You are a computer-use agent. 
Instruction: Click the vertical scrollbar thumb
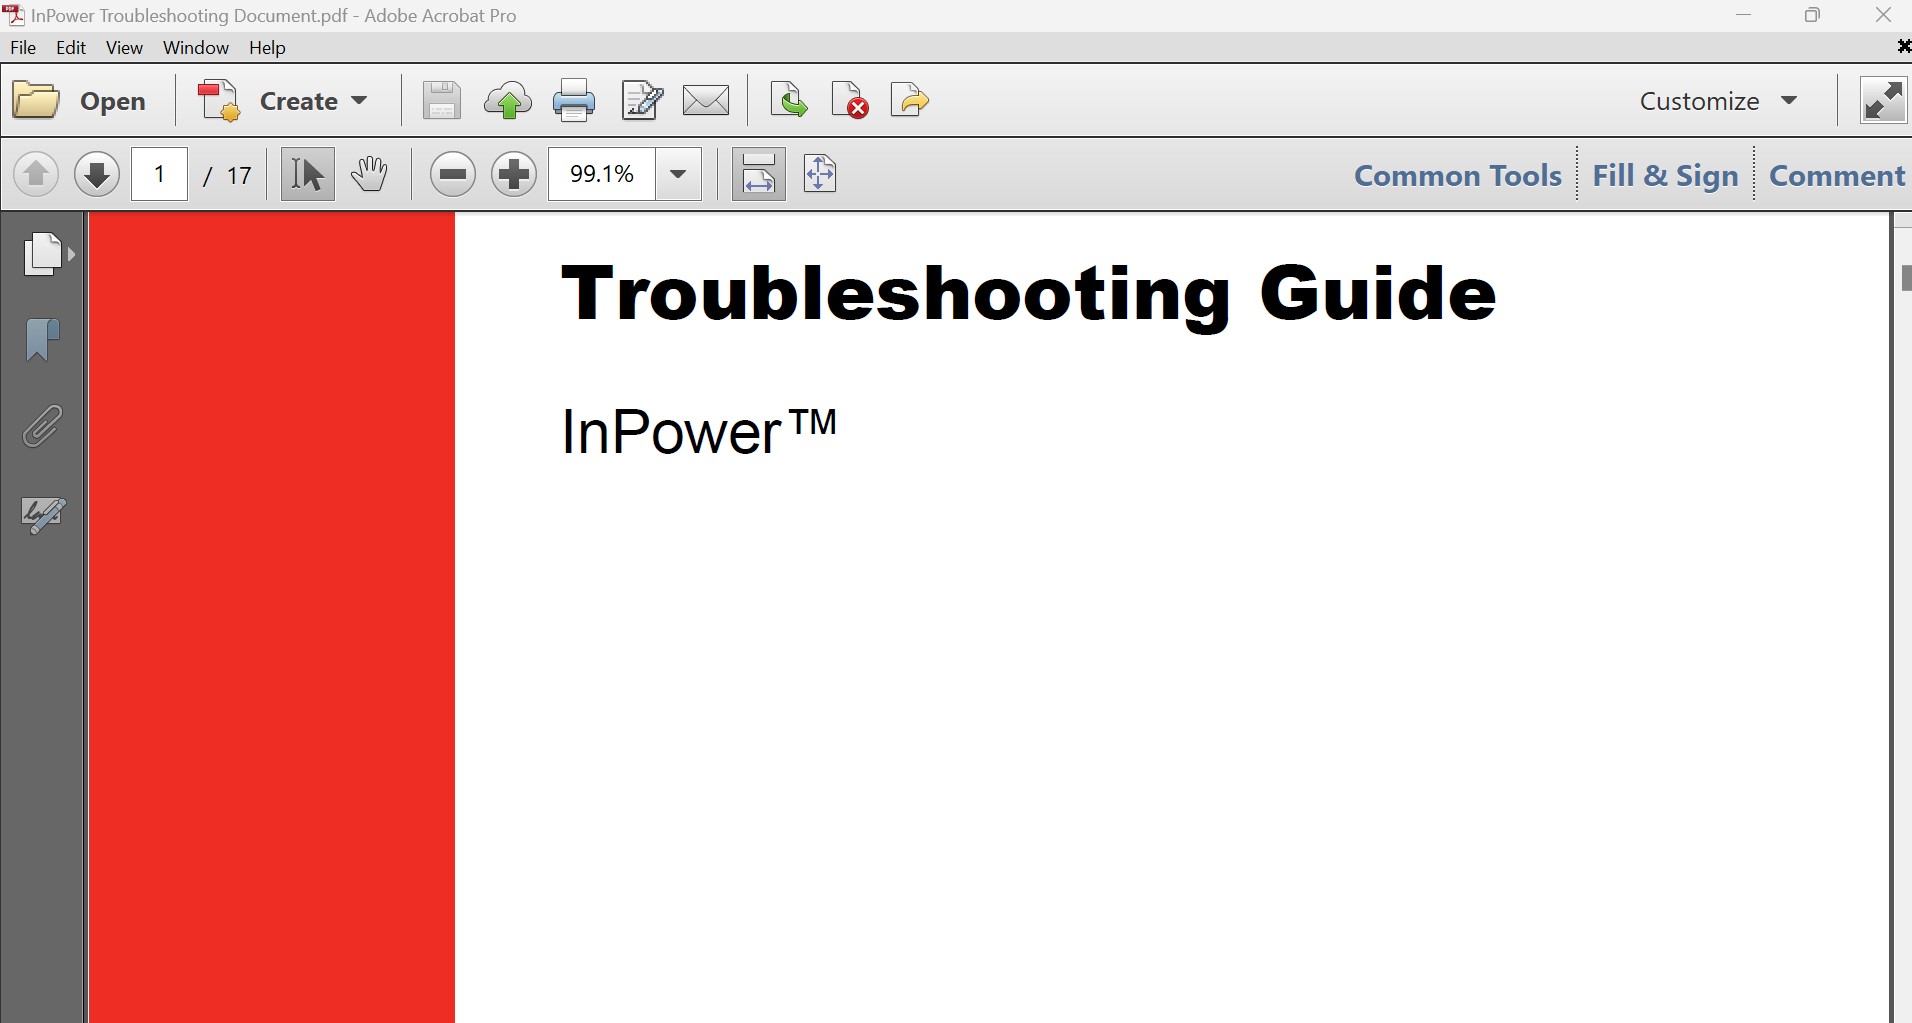[1906, 277]
